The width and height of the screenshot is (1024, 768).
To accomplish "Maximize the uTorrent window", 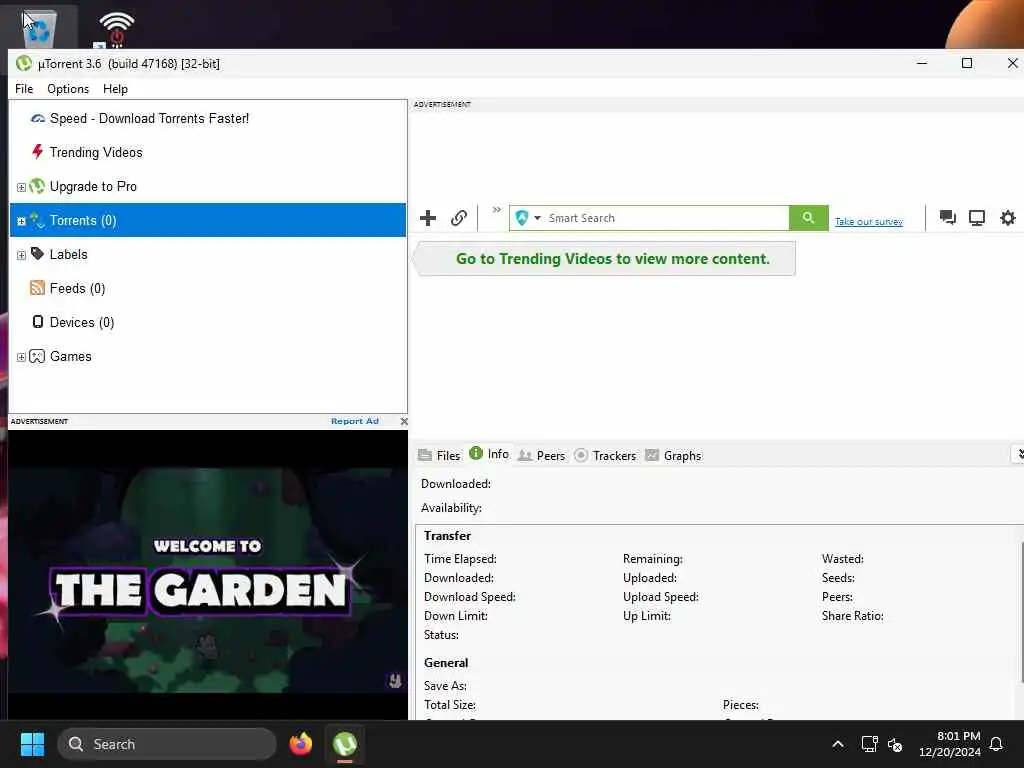I will click(x=967, y=63).
